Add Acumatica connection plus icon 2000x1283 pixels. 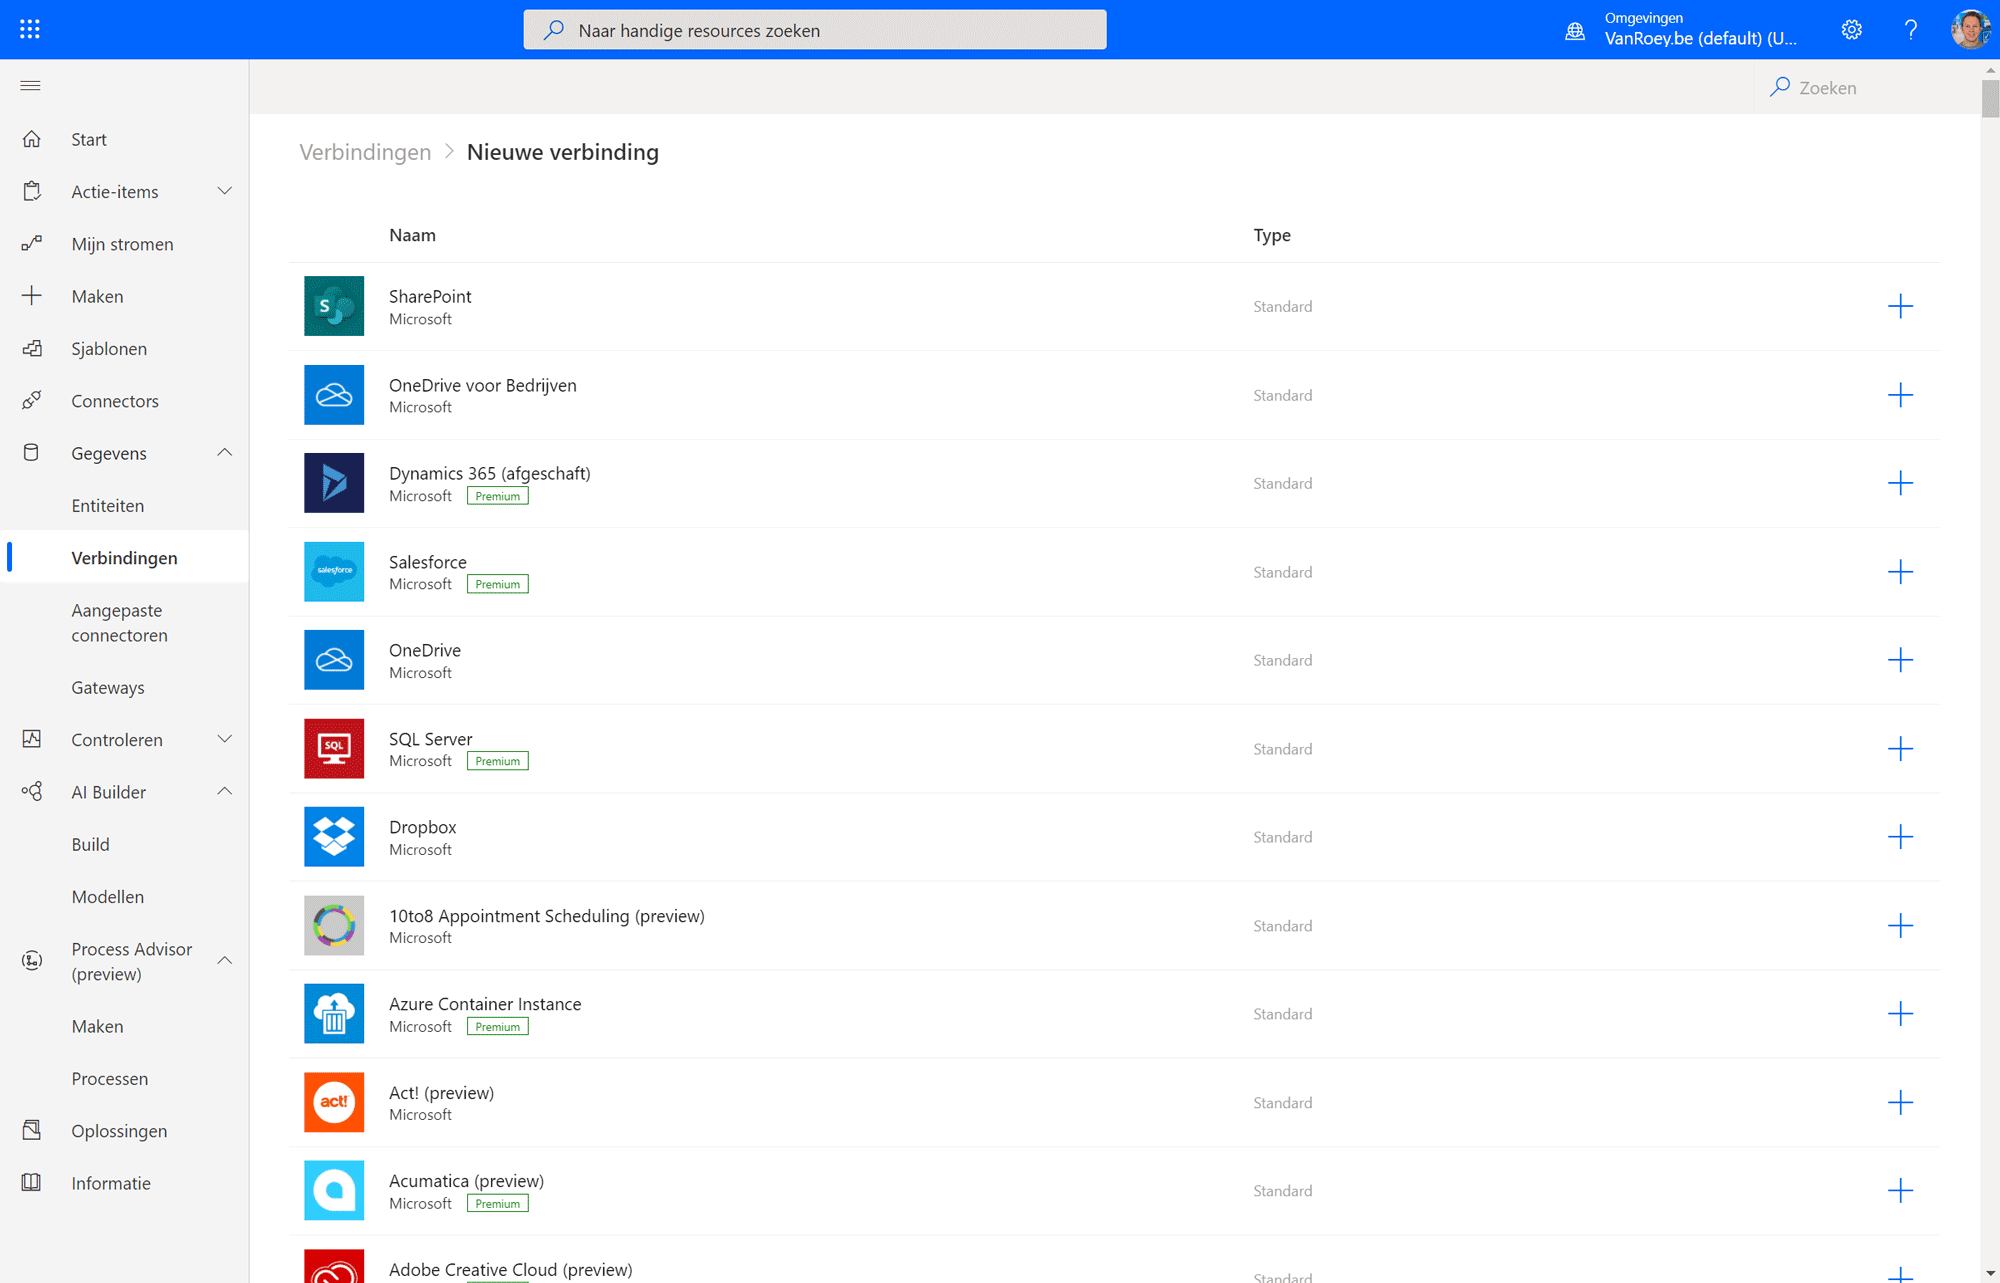tap(1900, 1191)
